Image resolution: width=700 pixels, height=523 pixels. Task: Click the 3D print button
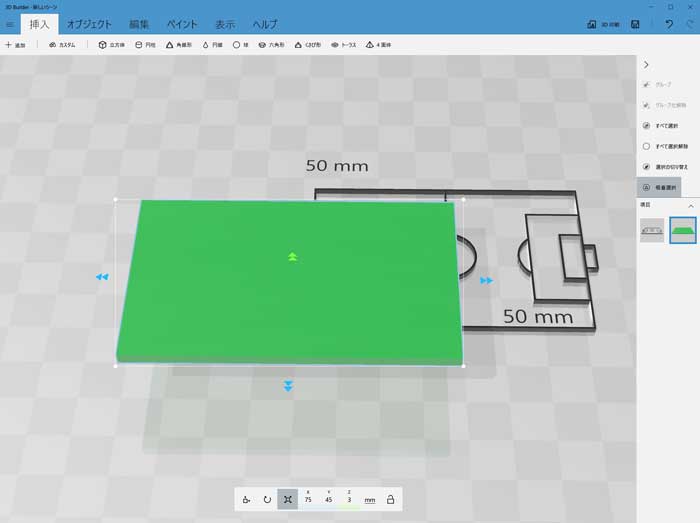point(603,25)
